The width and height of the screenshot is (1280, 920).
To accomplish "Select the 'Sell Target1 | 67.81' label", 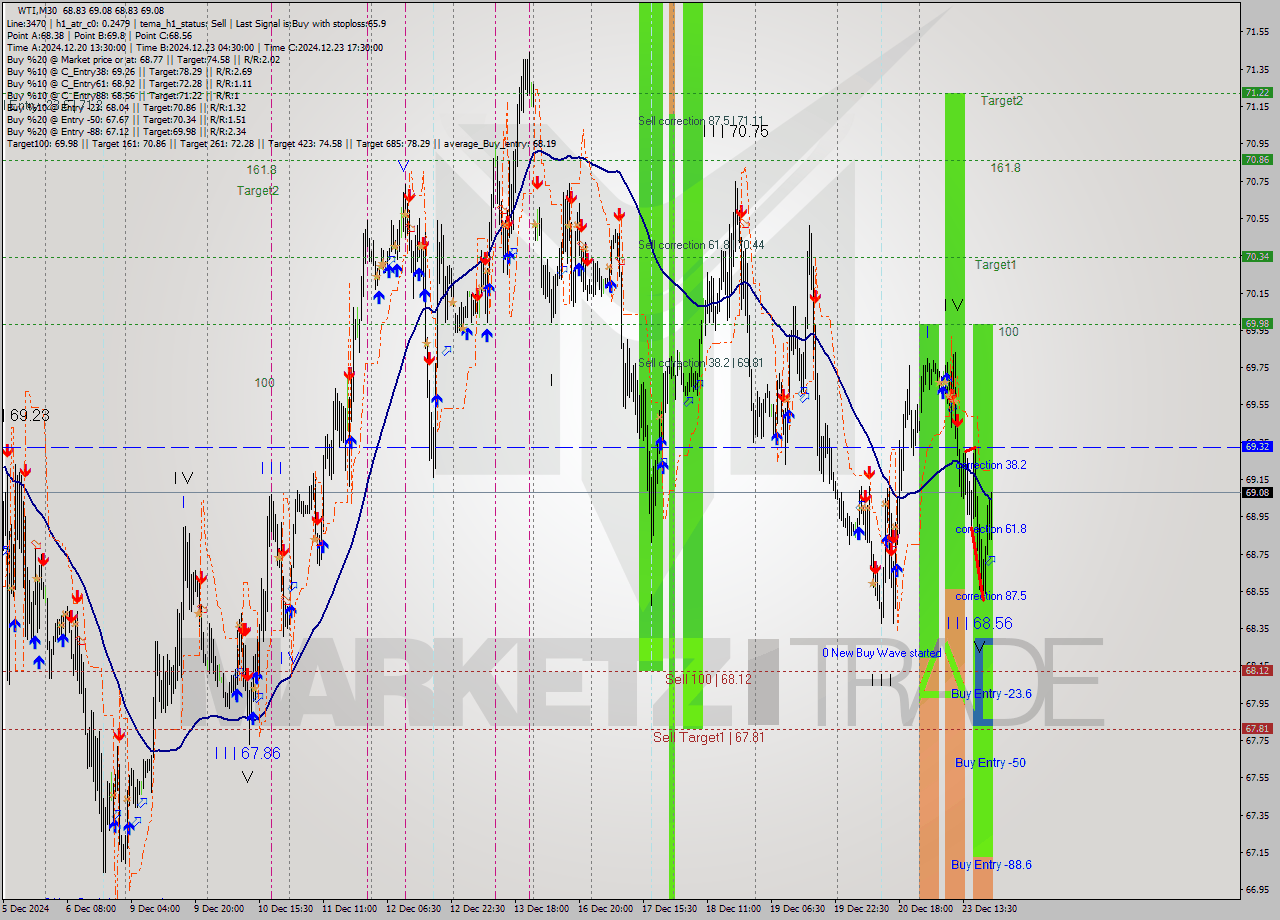I will pos(708,737).
